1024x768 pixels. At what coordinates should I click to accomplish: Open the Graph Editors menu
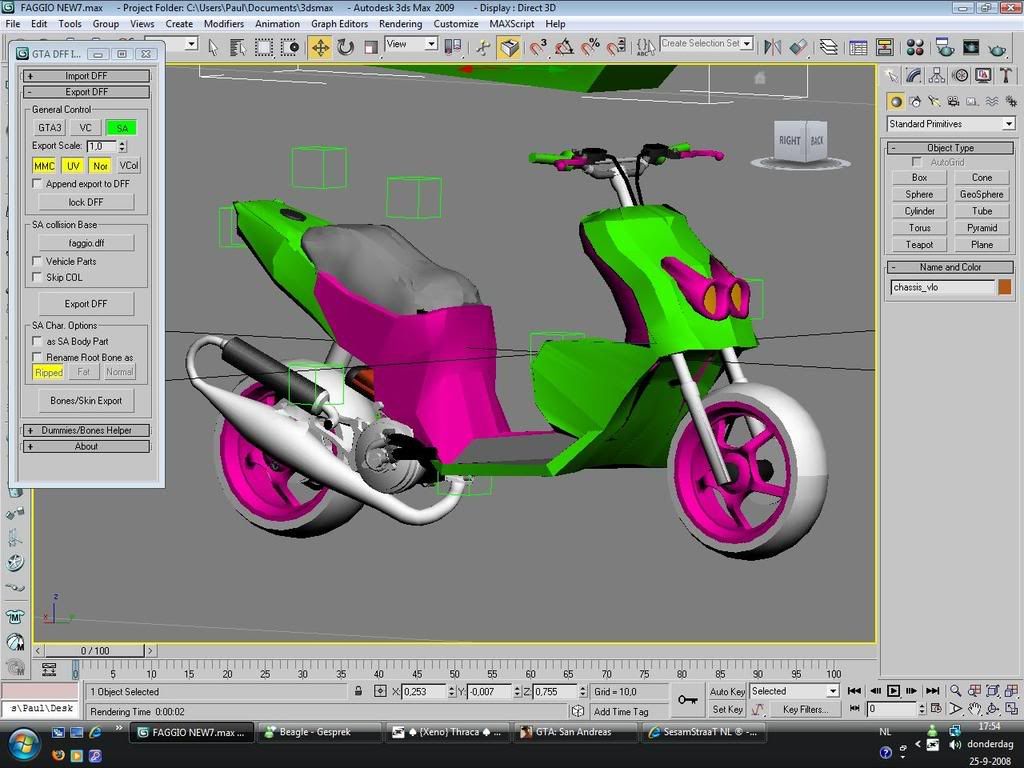(340, 24)
